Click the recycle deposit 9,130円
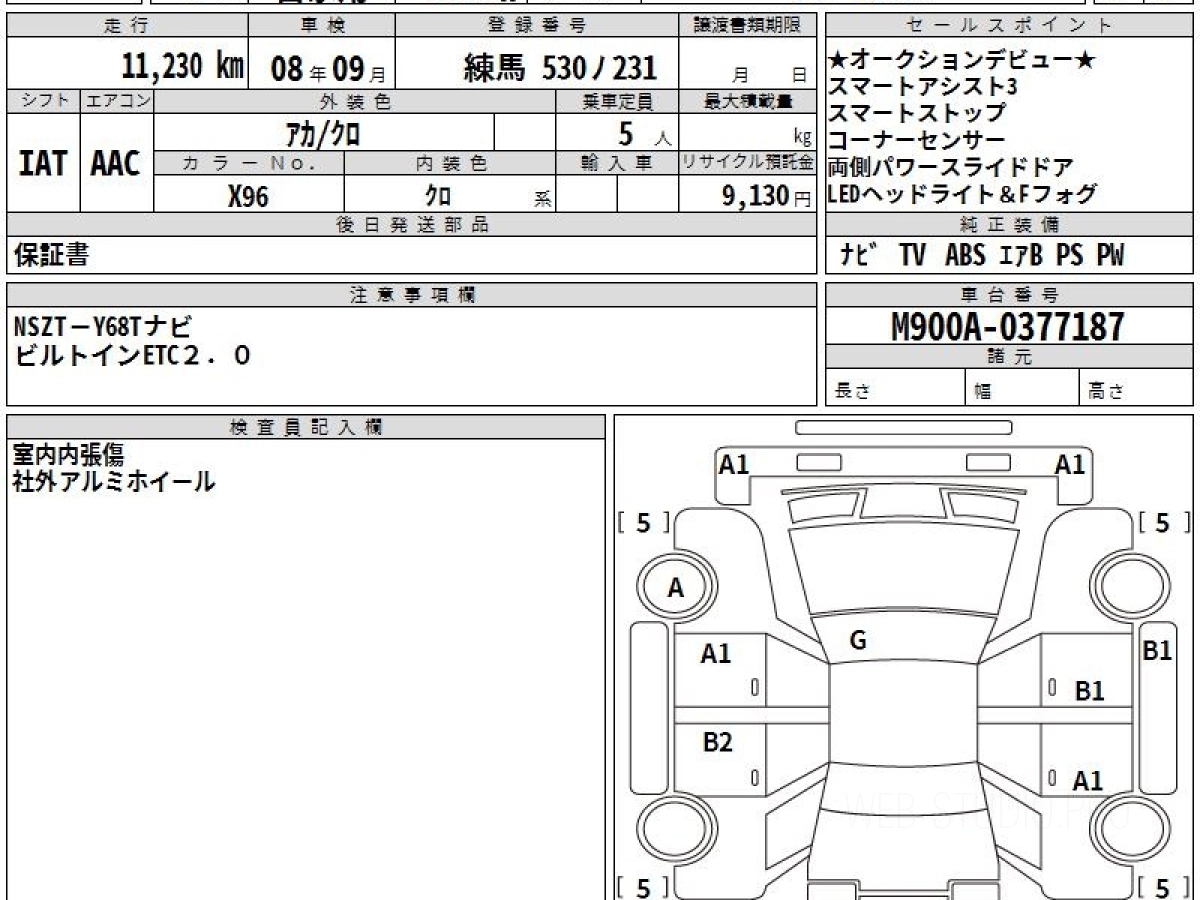 pyautogui.click(x=766, y=196)
